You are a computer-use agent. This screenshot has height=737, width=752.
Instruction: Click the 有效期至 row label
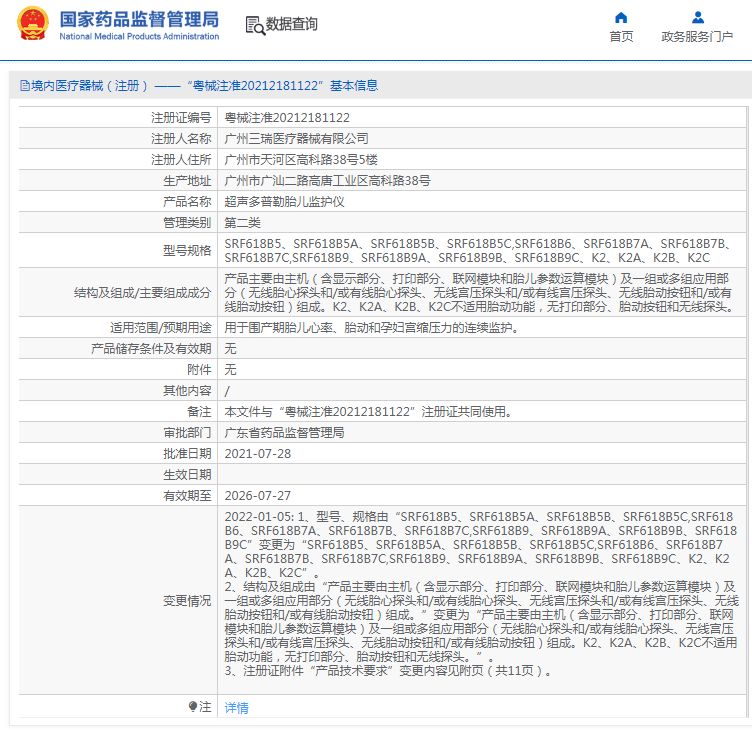click(187, 496)
